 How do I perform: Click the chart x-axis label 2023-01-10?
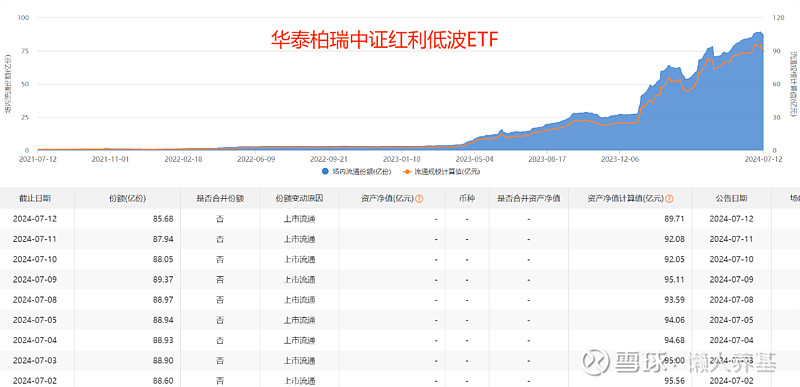point(402,159)
